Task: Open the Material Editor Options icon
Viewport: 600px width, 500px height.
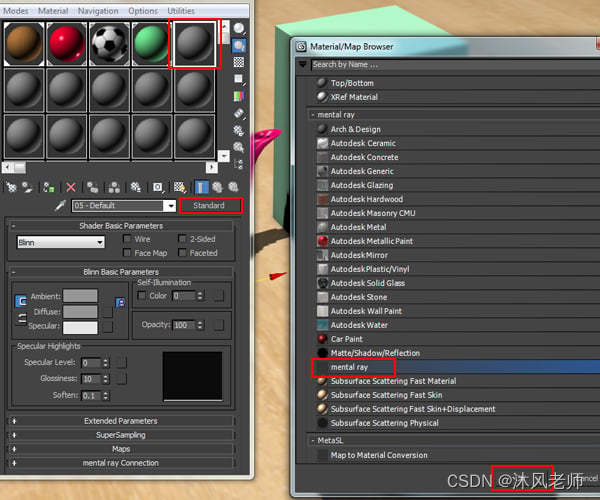Action: click(x=239, y=130)
